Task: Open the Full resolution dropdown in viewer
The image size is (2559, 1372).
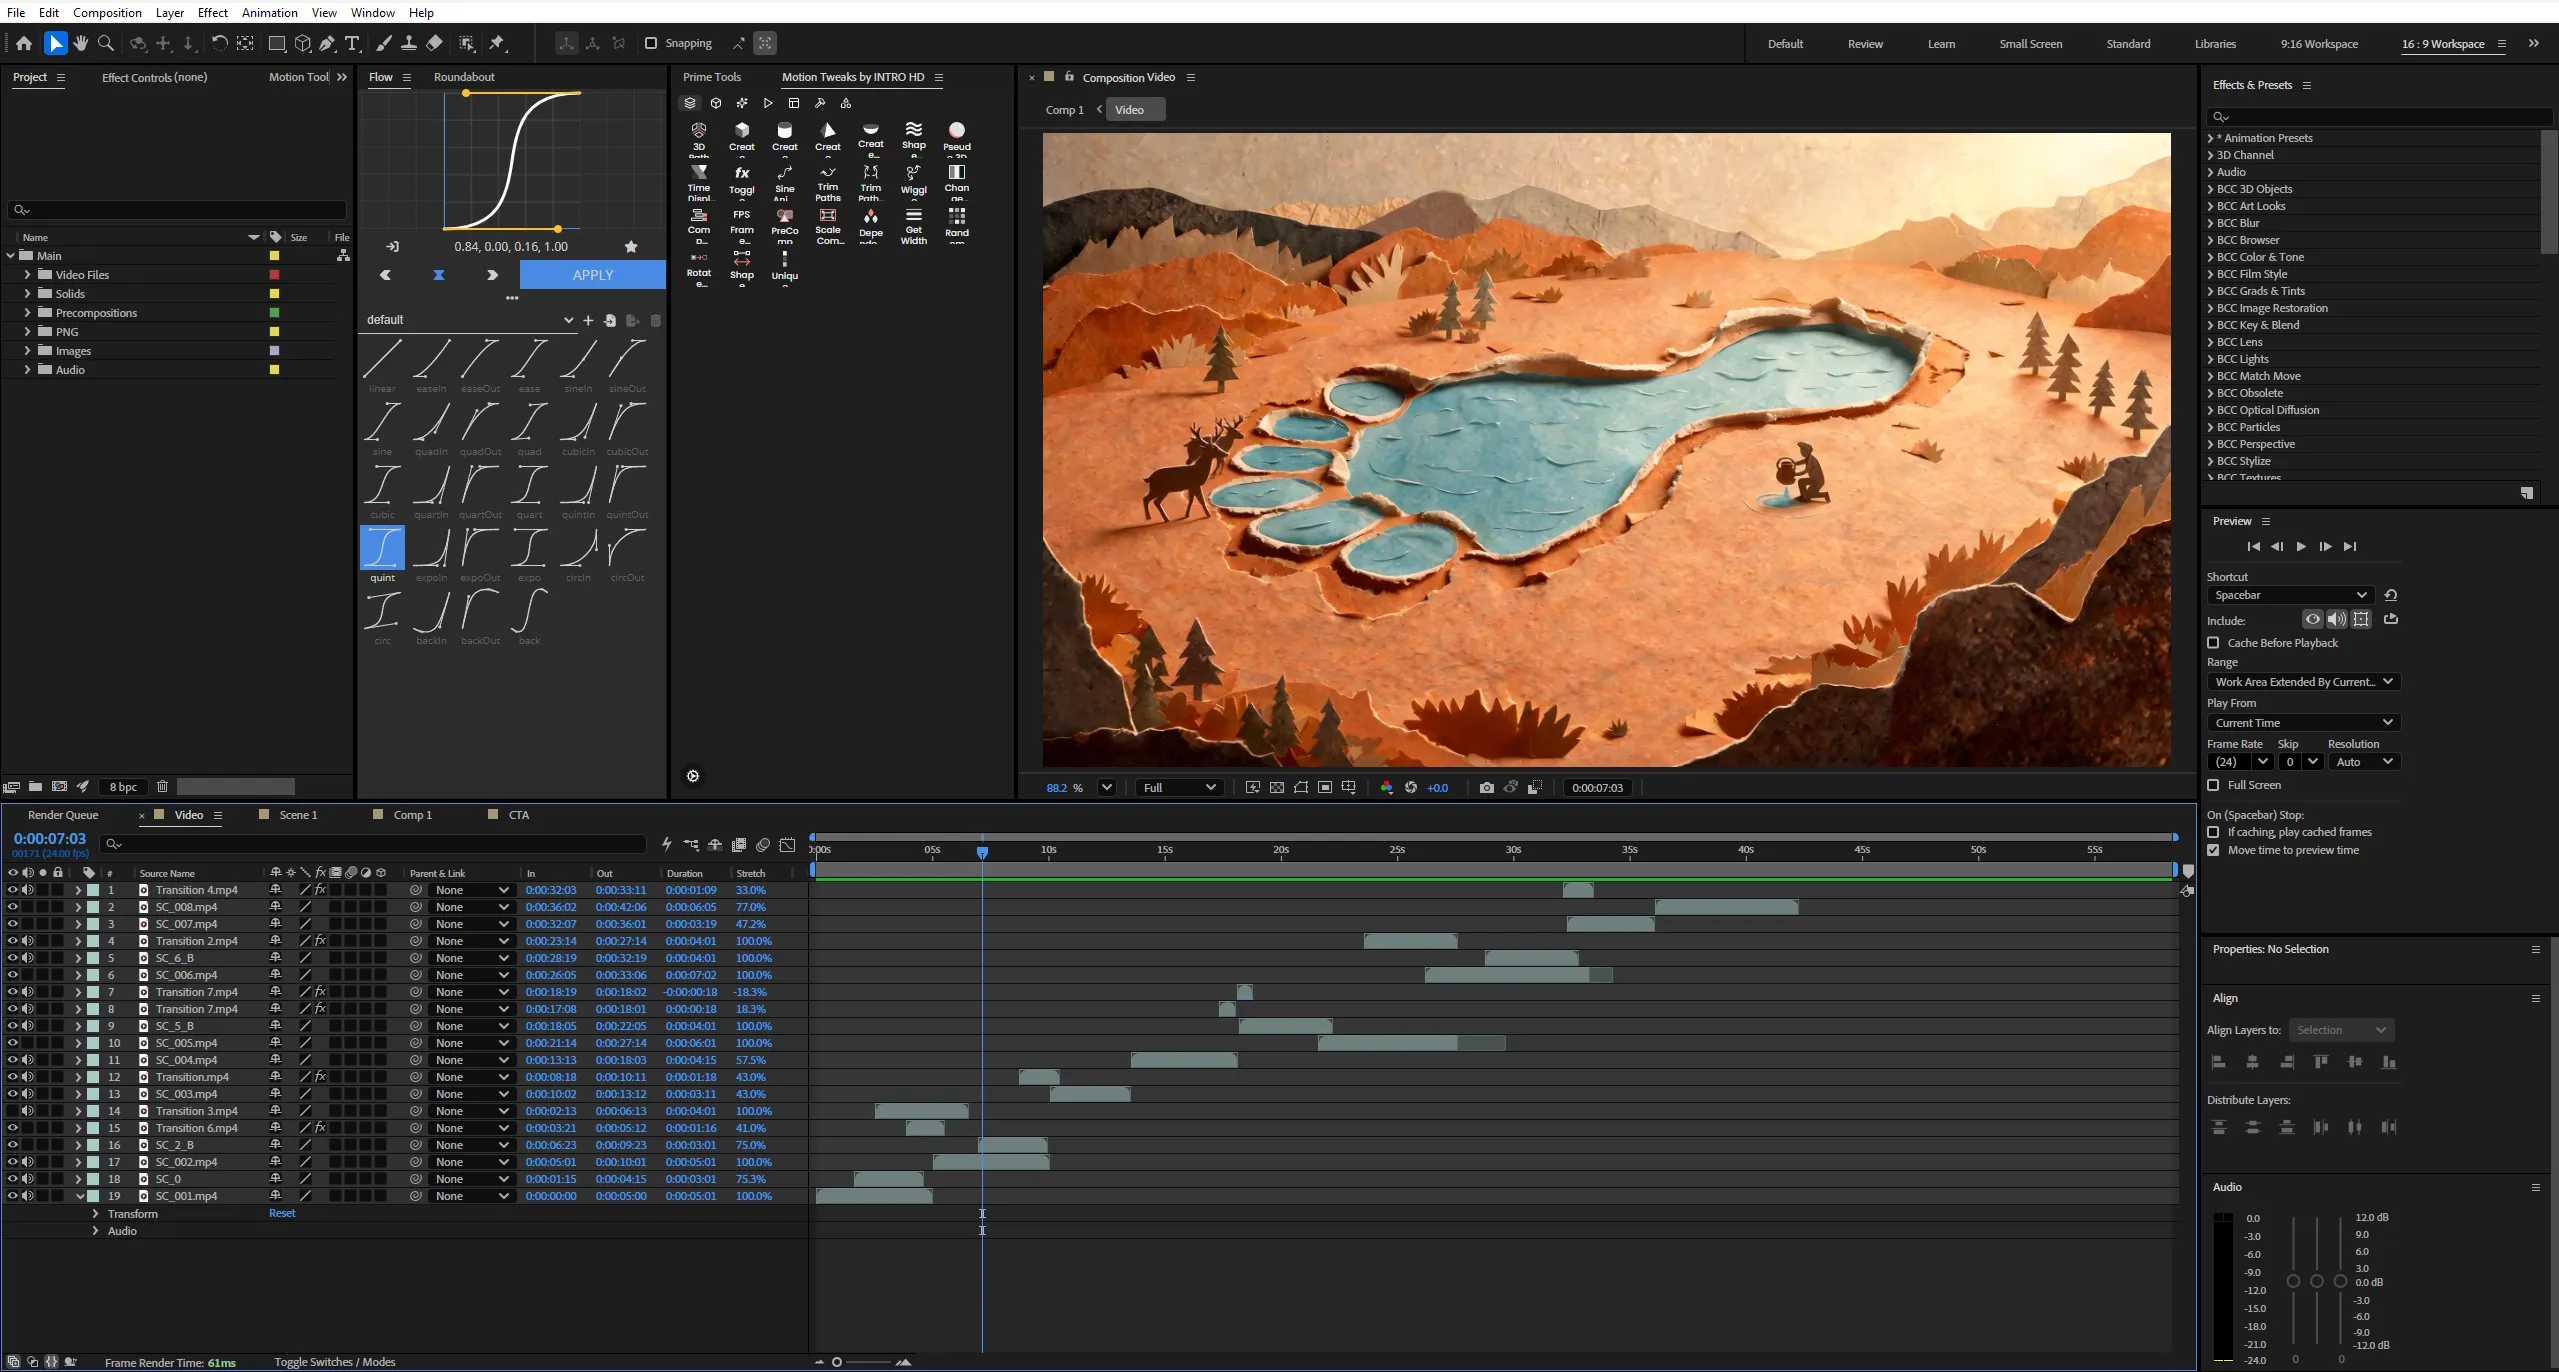Action: [x=1179, y=788]
